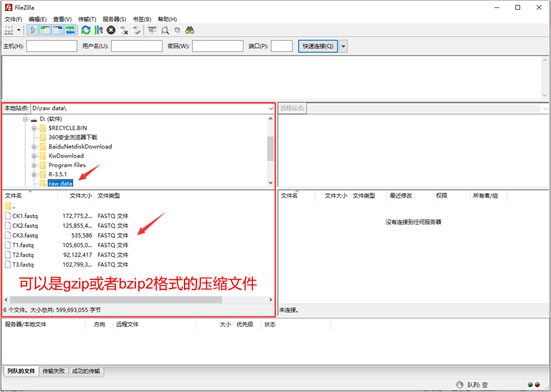Click the Program Files folder icon
The height and width of the screenshot is (392, 551).
point(43,165)
